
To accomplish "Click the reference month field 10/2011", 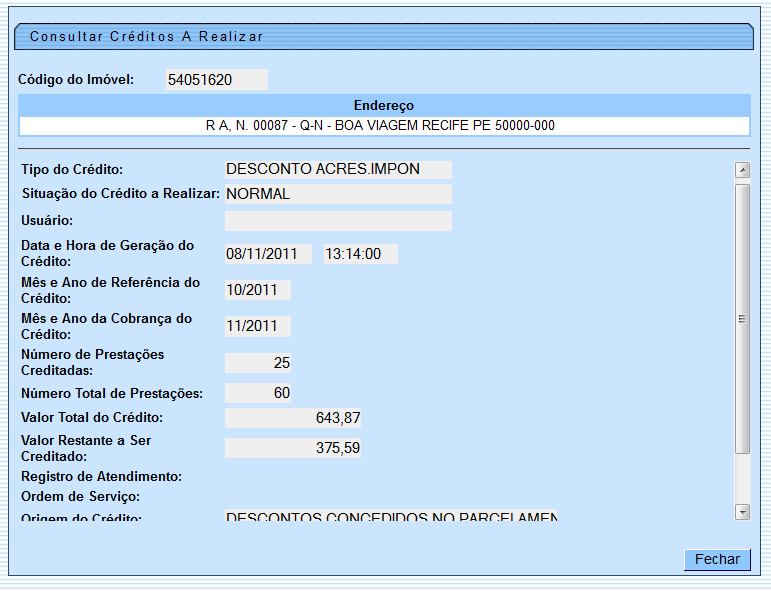I will coord(258,290).
